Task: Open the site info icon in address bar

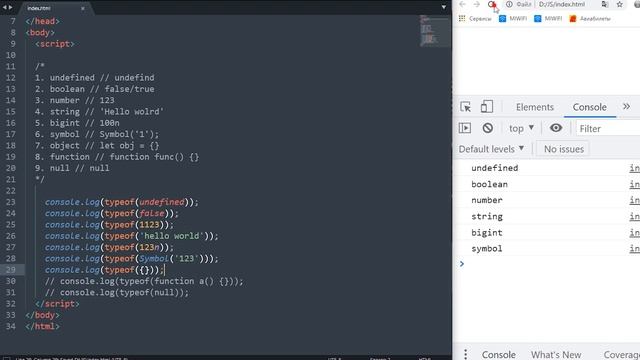Action: click(509, 4)
